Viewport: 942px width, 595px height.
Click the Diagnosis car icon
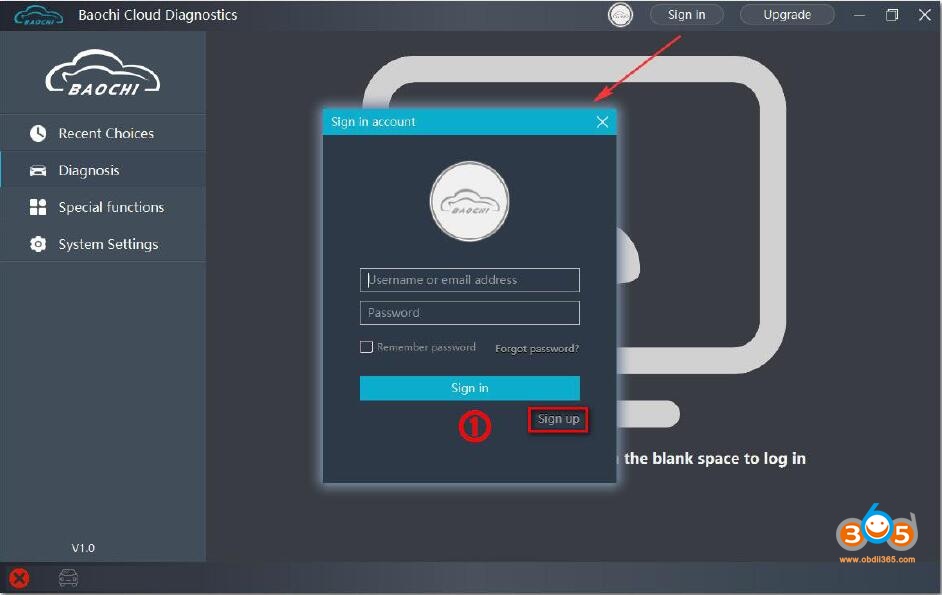(38, 171)
